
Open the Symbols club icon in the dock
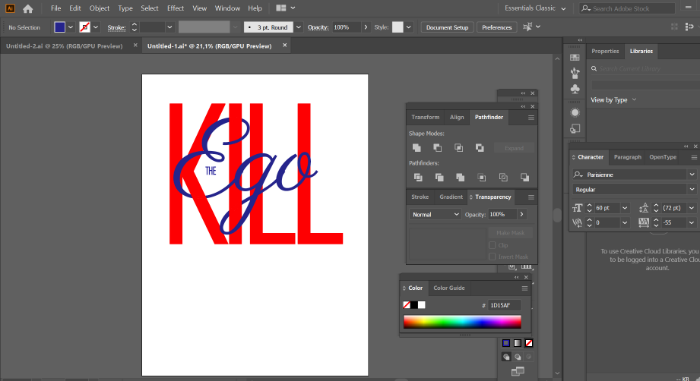coord(575,88)
